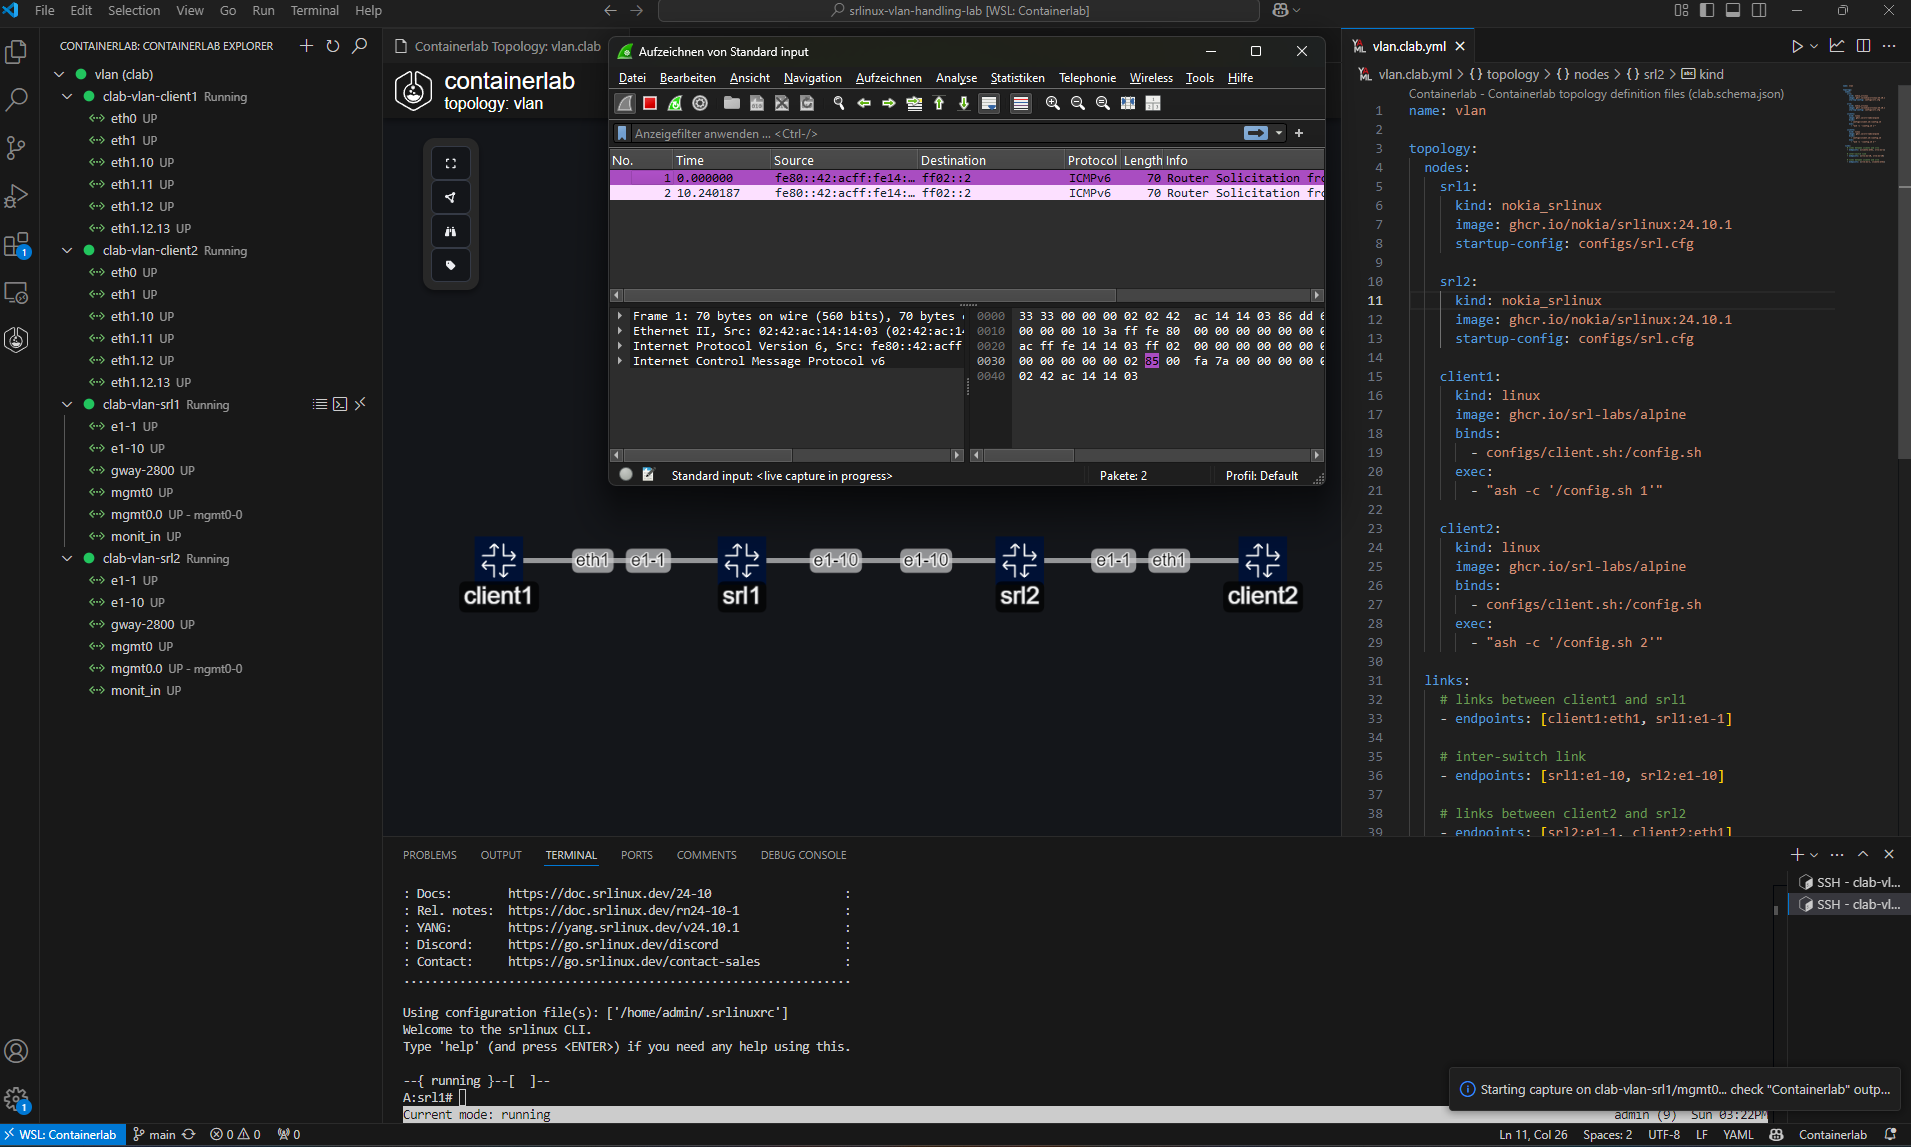
Task: Collapse clab-vlan-client1 node
Action: (x=67, y=96)
